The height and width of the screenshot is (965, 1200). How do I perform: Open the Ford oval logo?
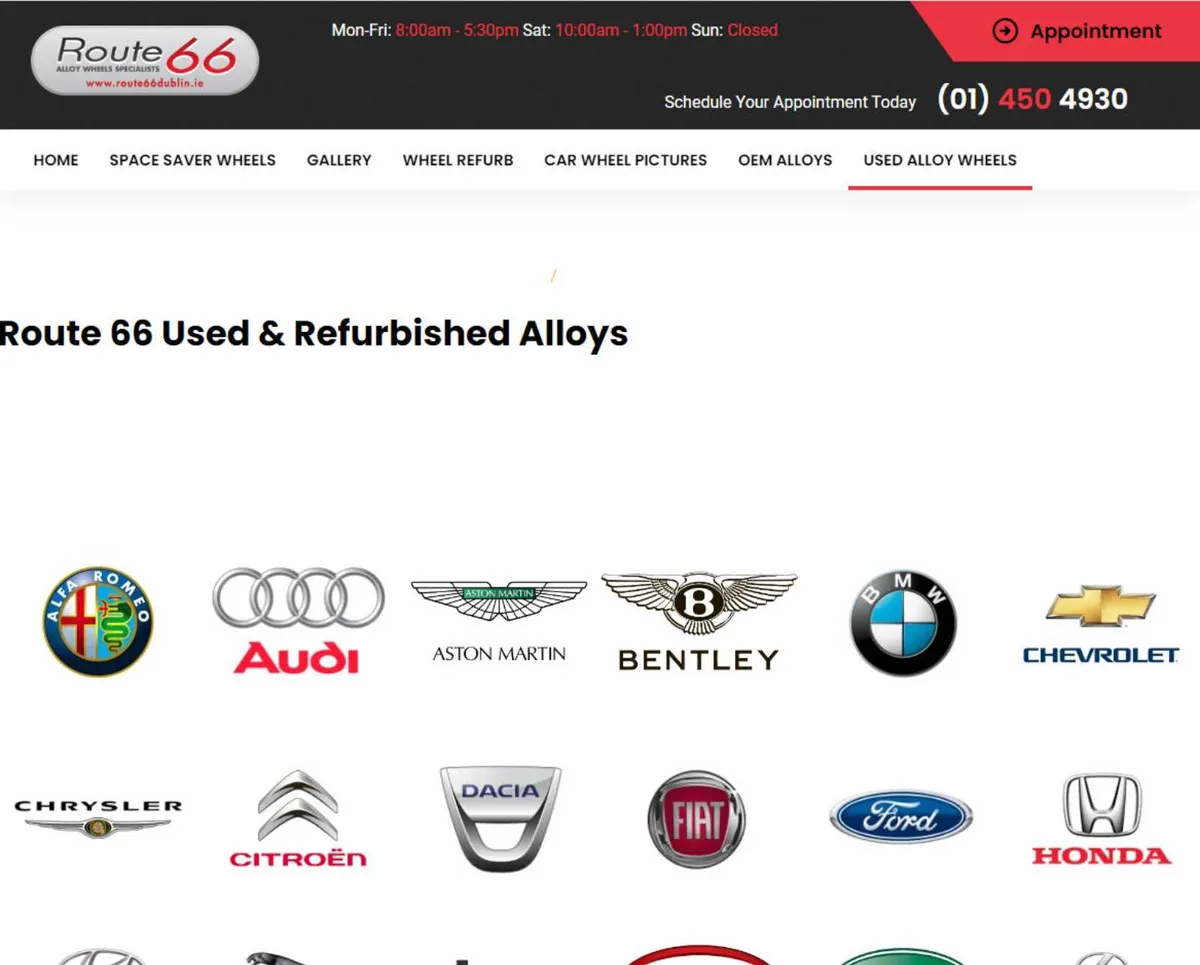(x=899, y=815)
